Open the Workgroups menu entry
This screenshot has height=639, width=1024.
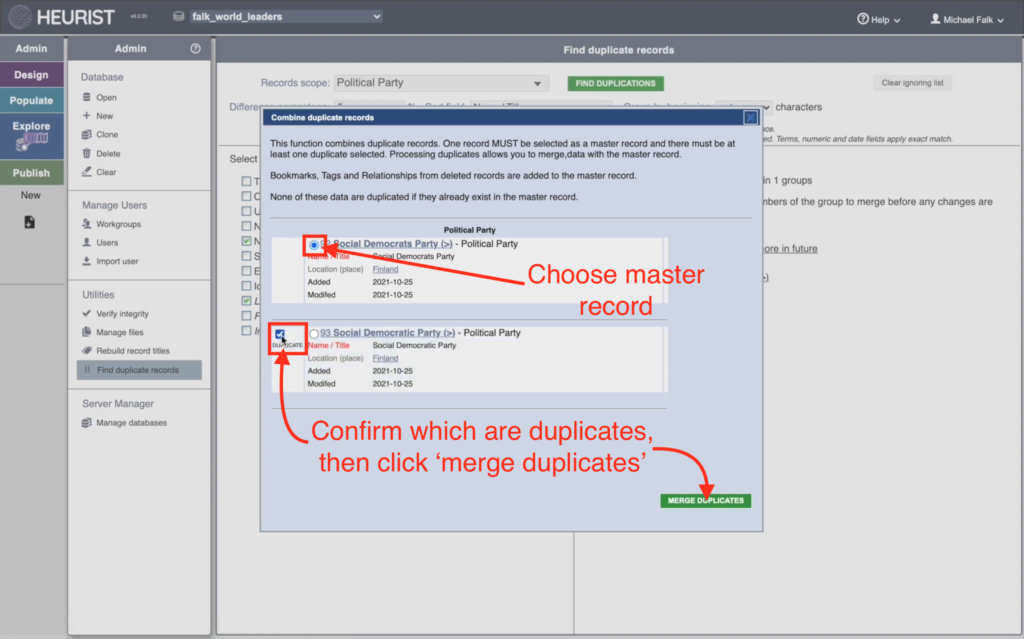[x=118, y=224]
